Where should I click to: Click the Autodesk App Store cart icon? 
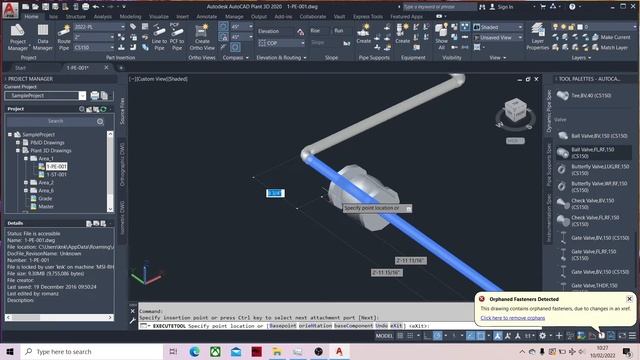[x=543, y=7]
